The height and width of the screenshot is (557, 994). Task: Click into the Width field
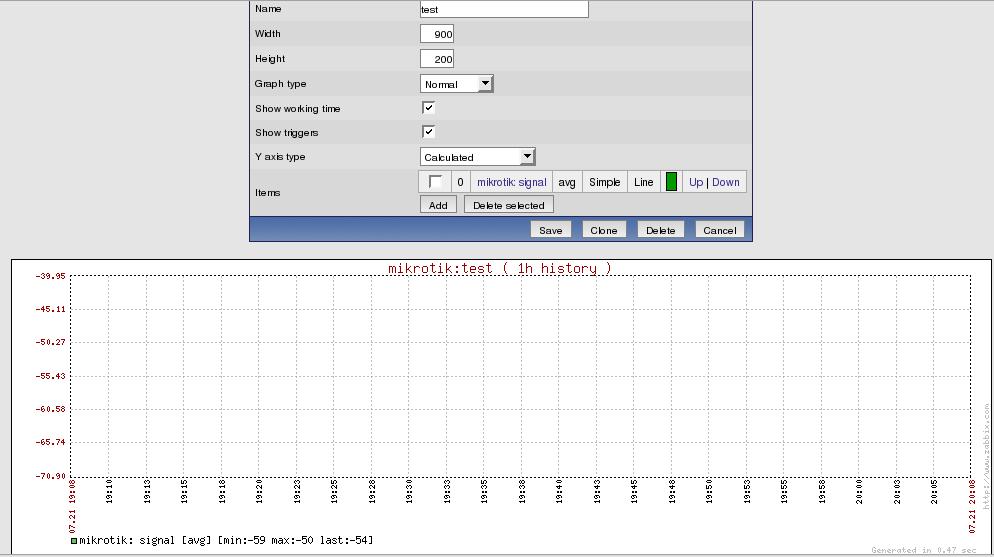[437, 34]
